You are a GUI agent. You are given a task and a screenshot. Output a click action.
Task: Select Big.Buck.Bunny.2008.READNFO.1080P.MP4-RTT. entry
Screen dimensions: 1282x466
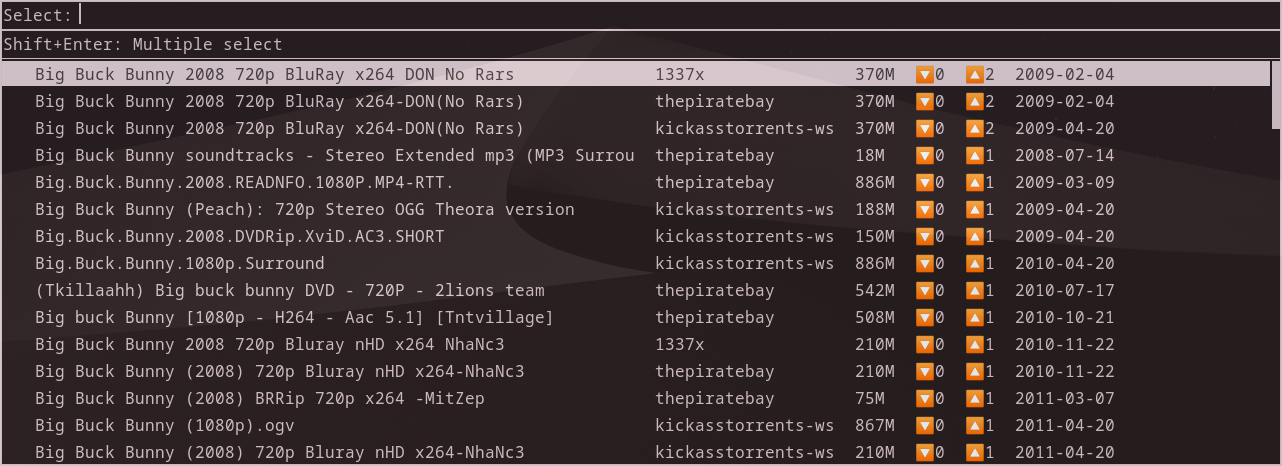(244, 182)
